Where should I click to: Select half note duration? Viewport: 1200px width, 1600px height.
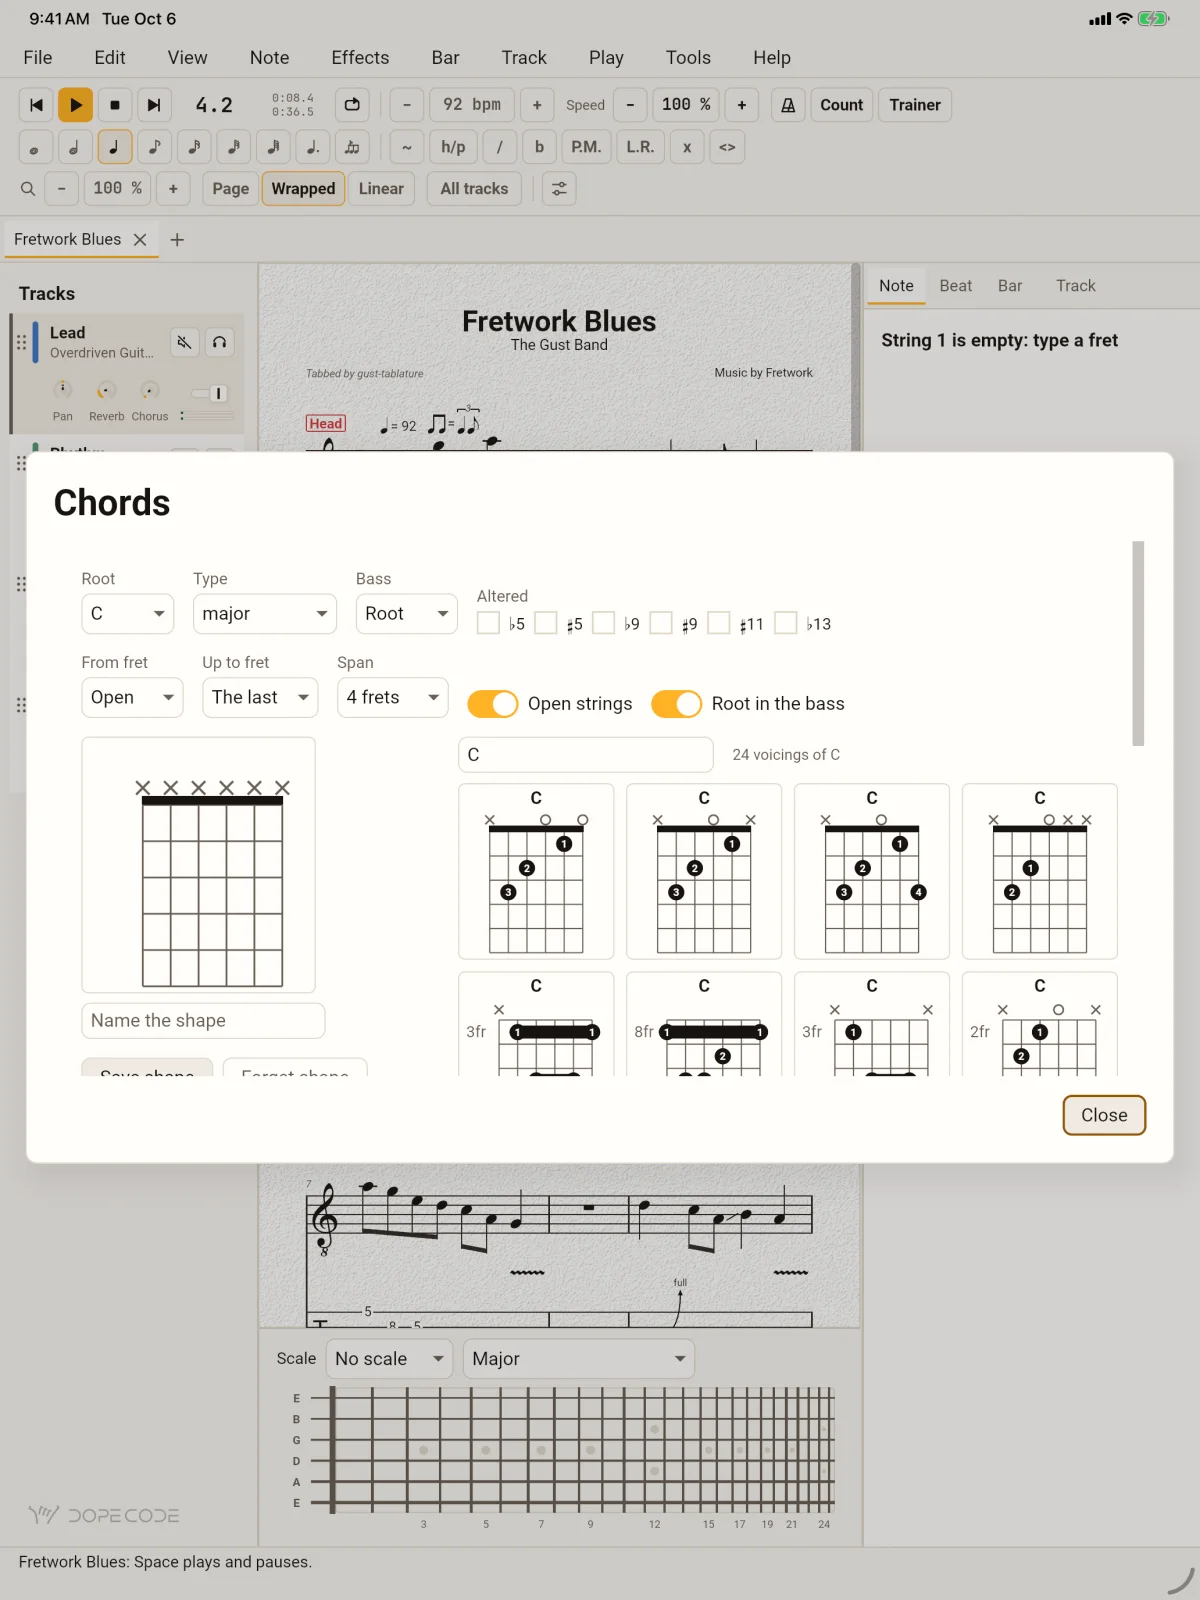pos(75,147)
